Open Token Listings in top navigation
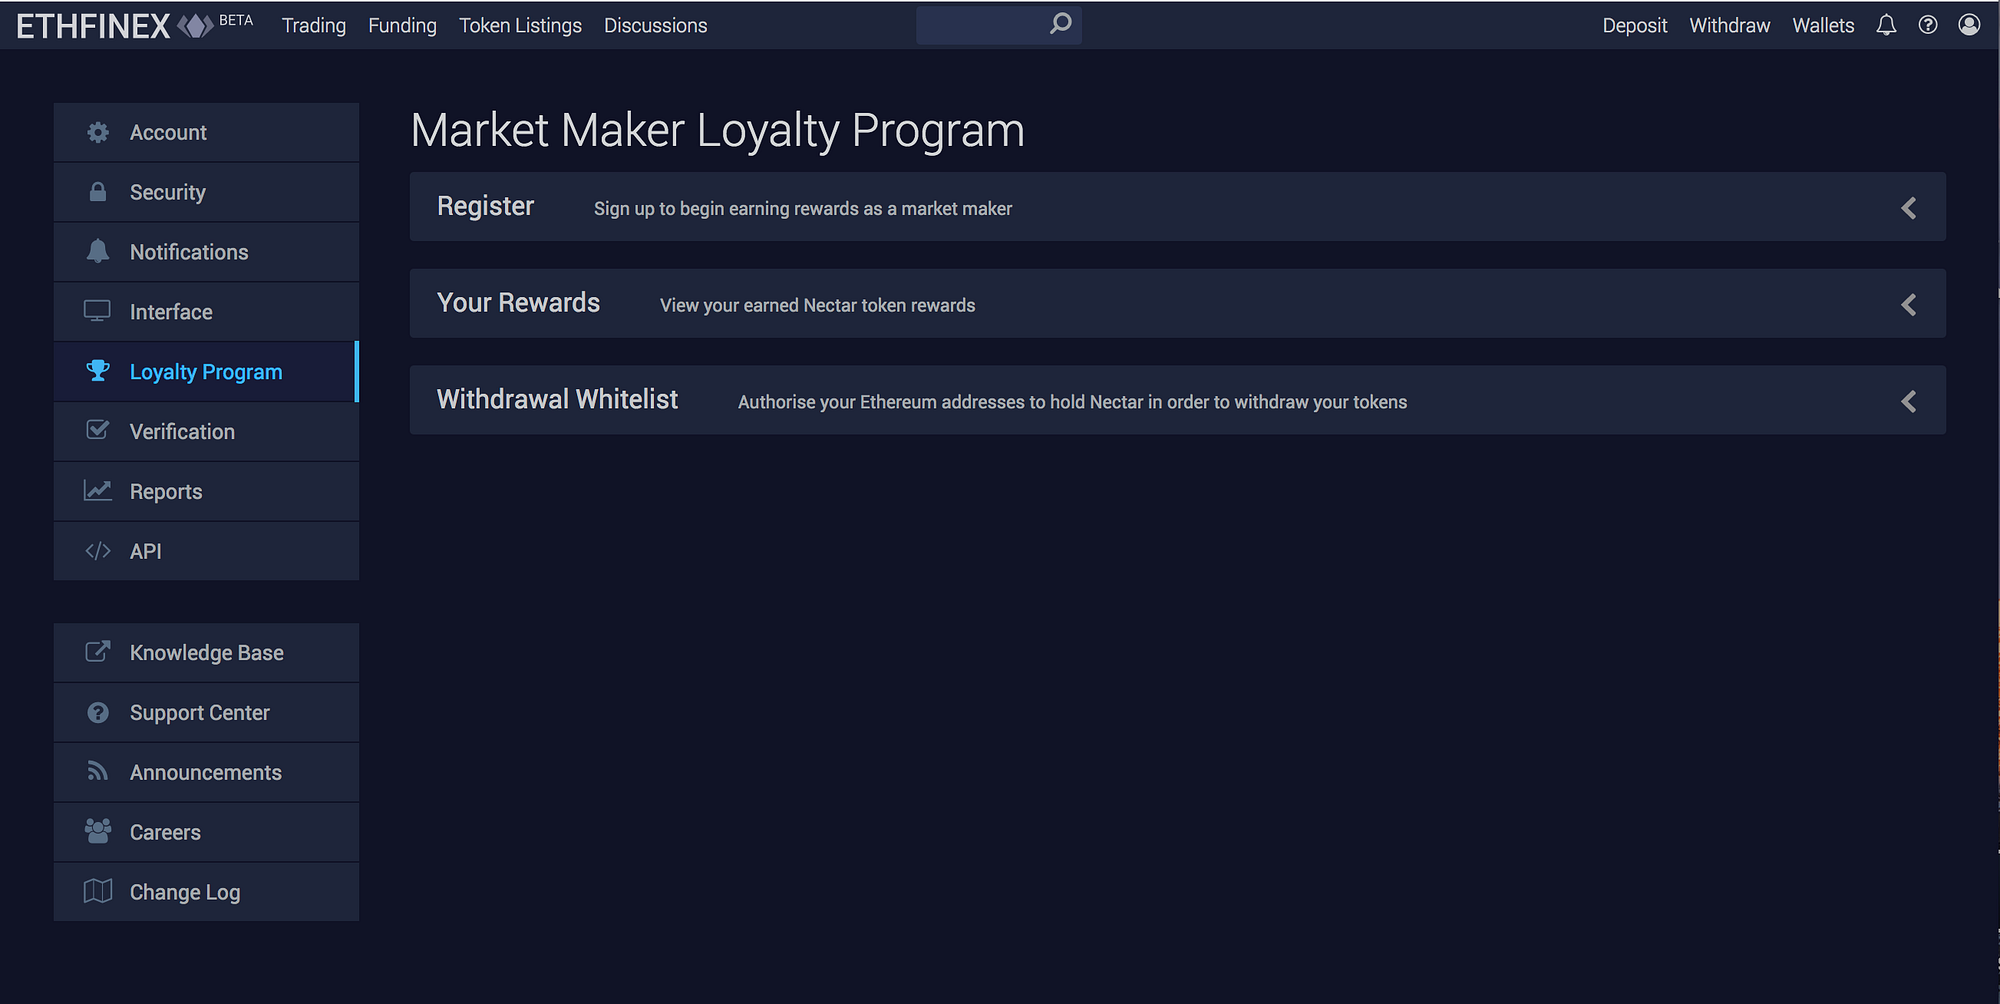 (x=520, y=25)
